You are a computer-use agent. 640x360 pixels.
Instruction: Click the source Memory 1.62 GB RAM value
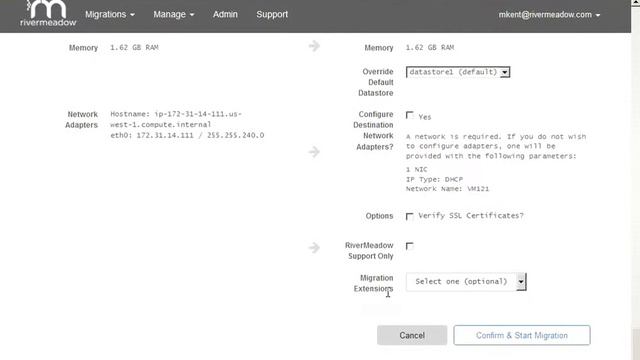click(134, 47)
